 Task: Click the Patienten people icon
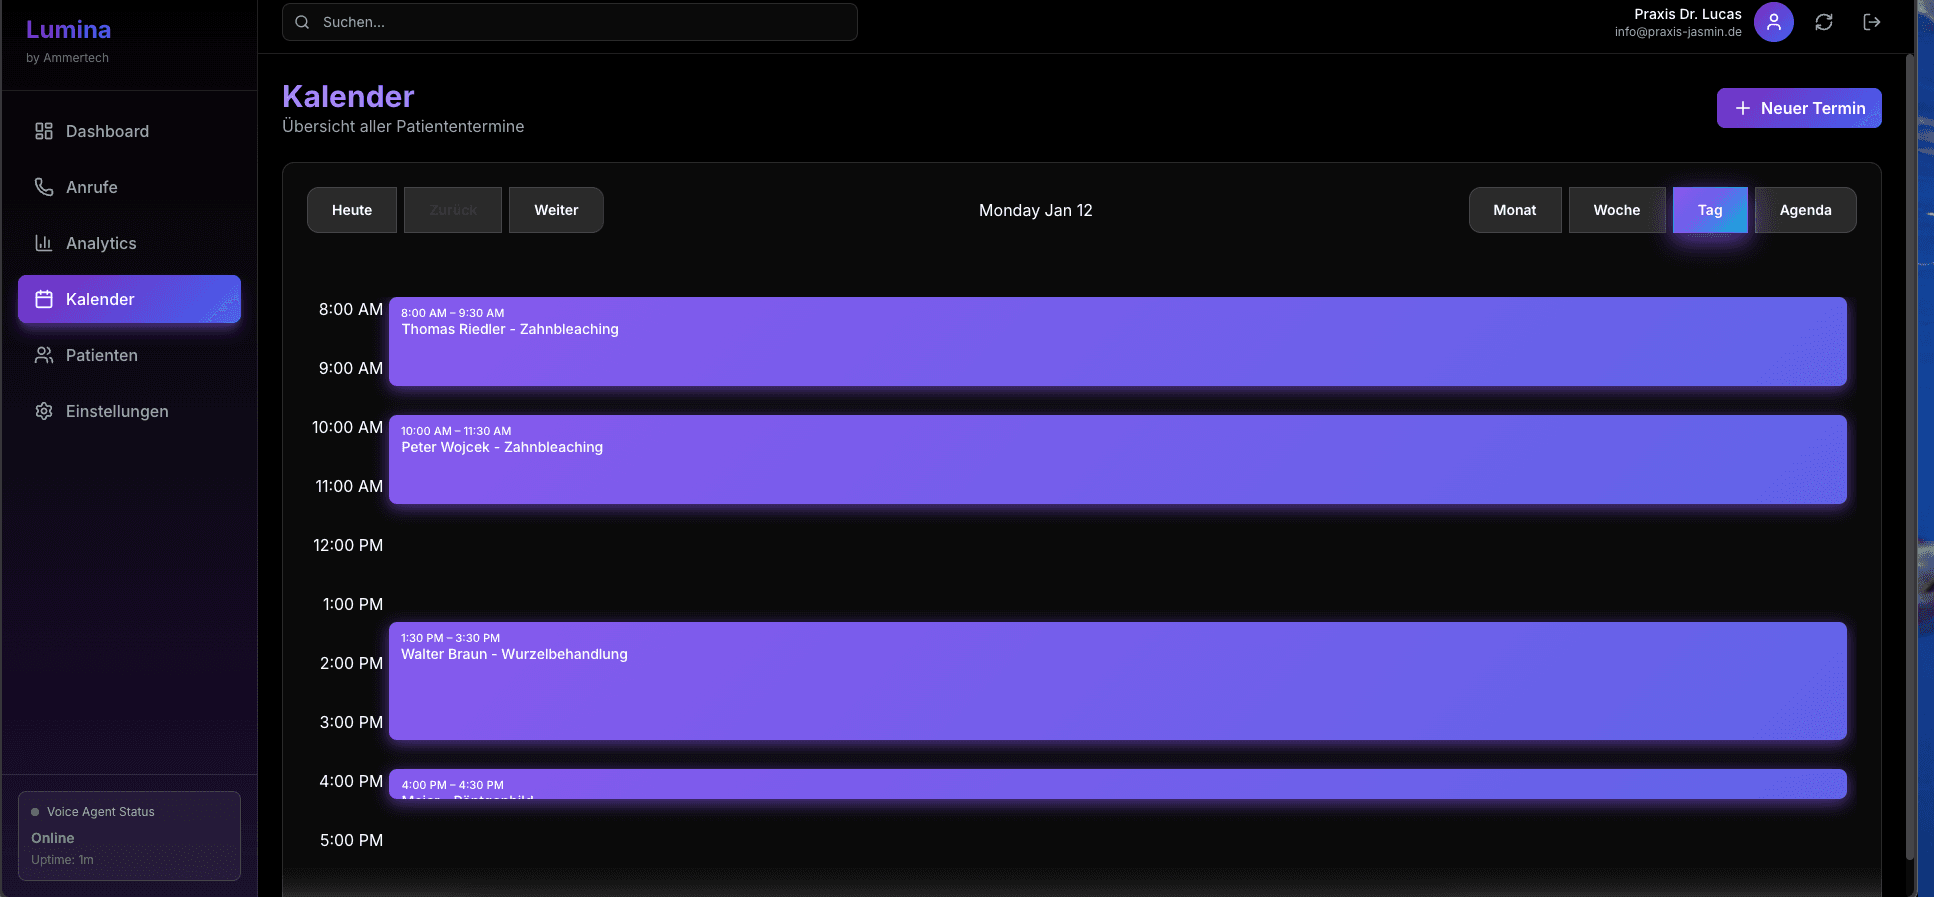click(44, 355)
